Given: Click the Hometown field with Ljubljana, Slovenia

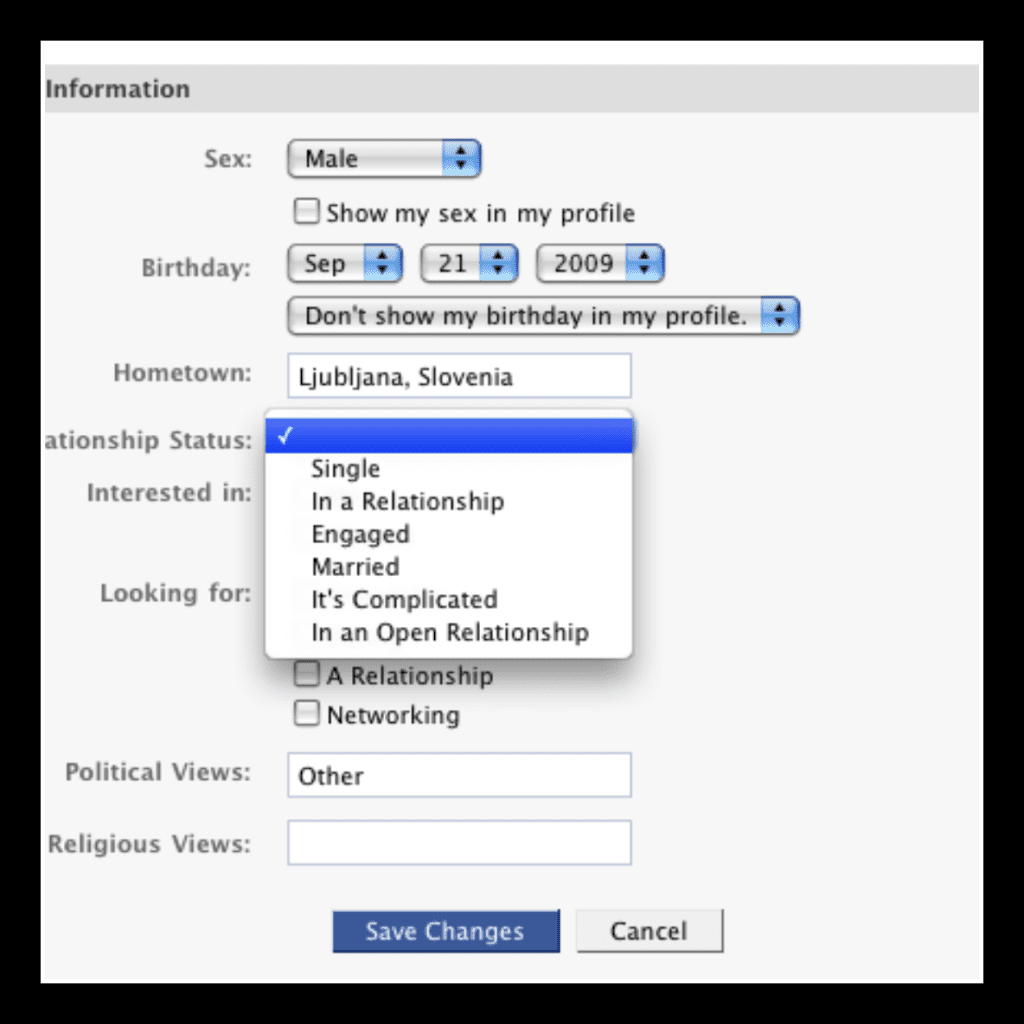Looking at the screenshot, I should (x=459, y=376).
